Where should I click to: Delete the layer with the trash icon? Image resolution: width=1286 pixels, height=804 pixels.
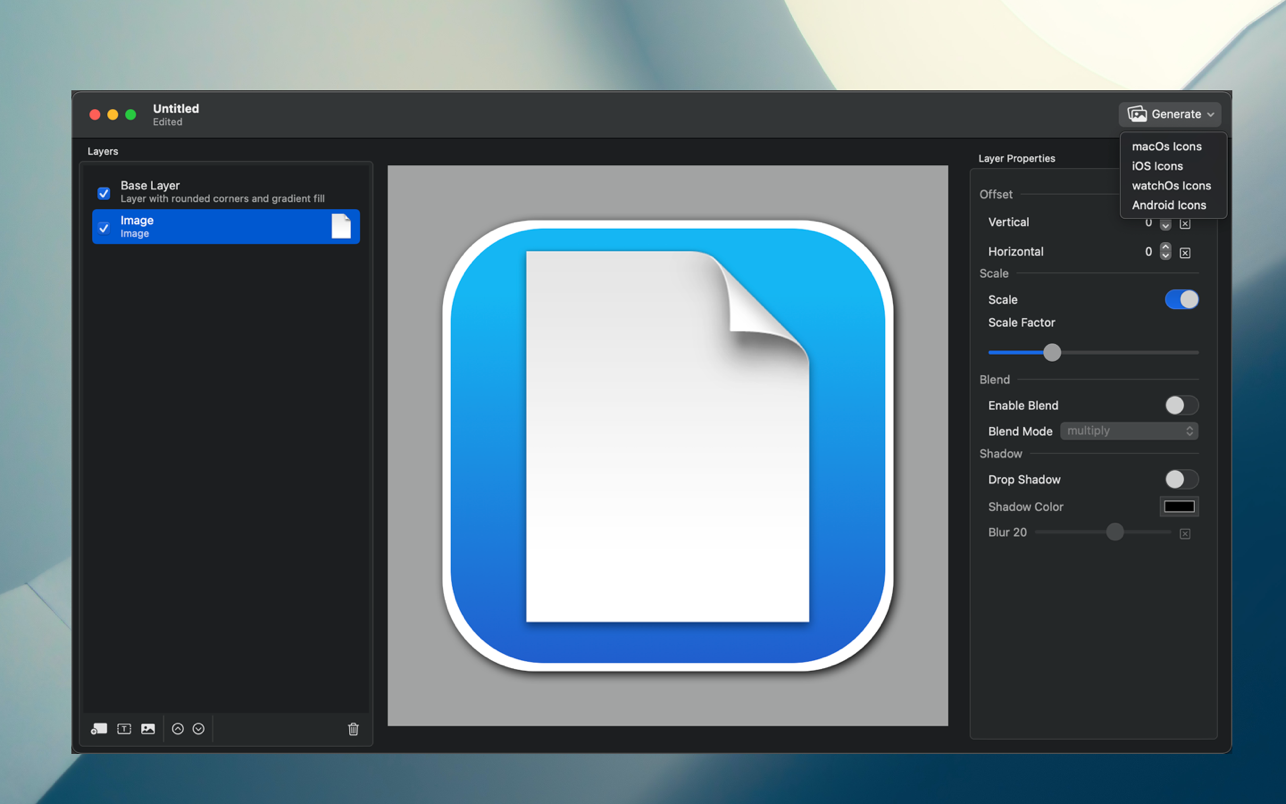[353, 729]
